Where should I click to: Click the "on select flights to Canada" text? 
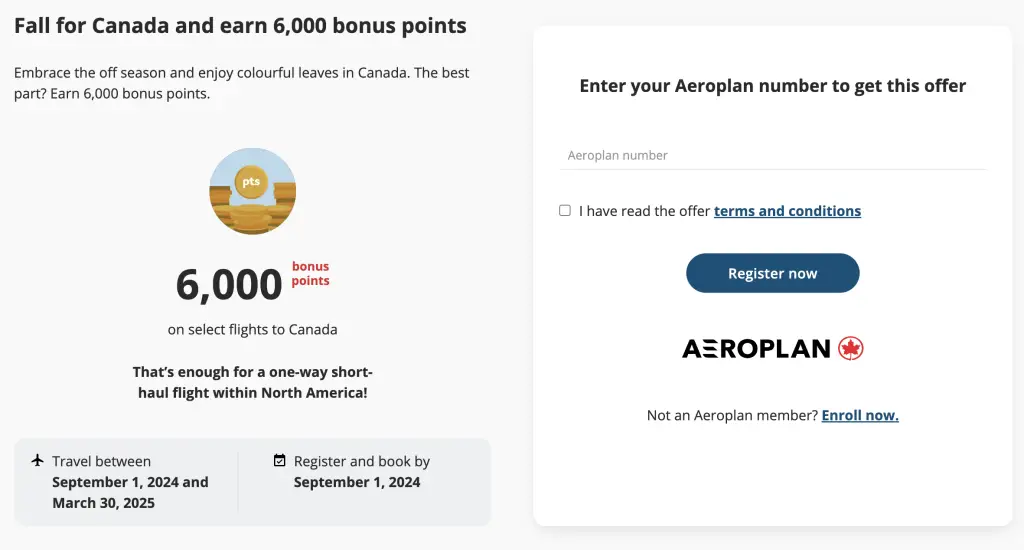252,330
